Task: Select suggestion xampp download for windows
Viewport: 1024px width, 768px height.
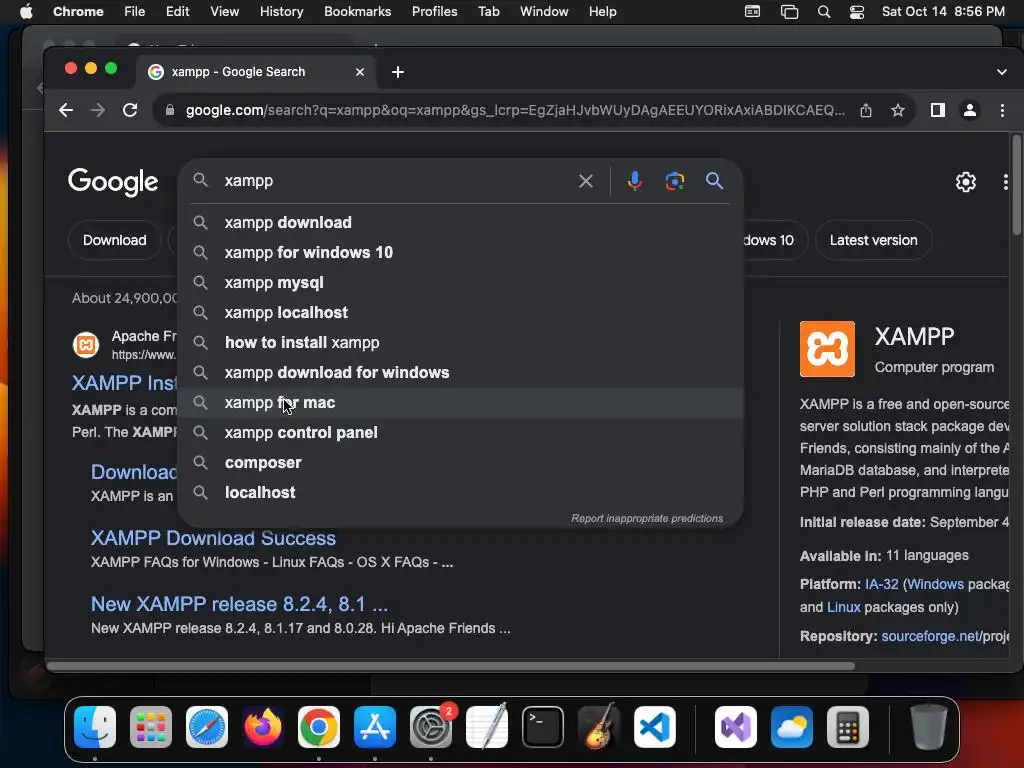Action: 460,373
